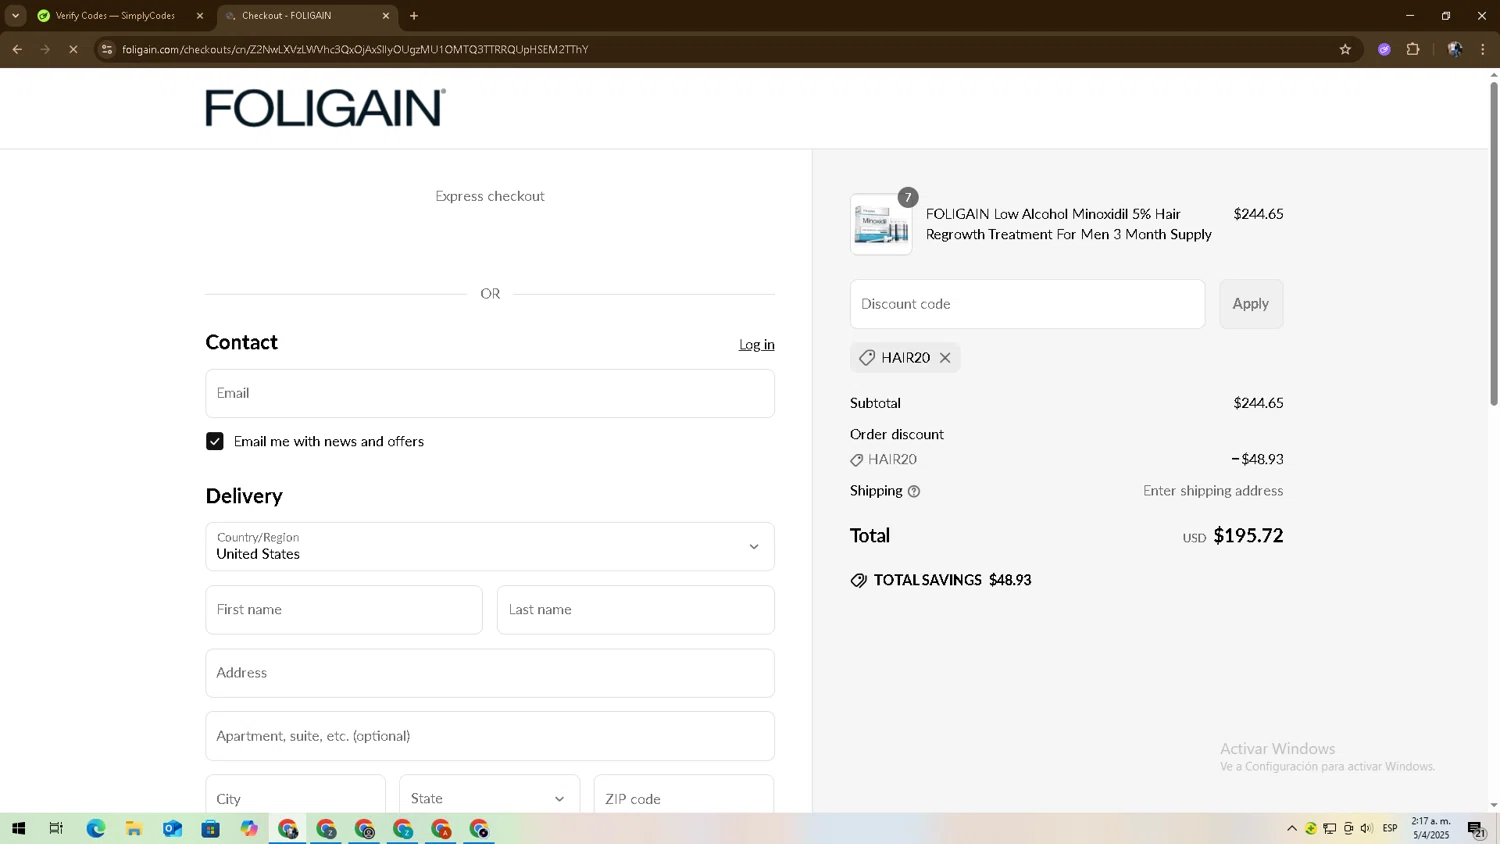Click the Apply discount button
This screenshot has height=844, width=1500.
1251,304
